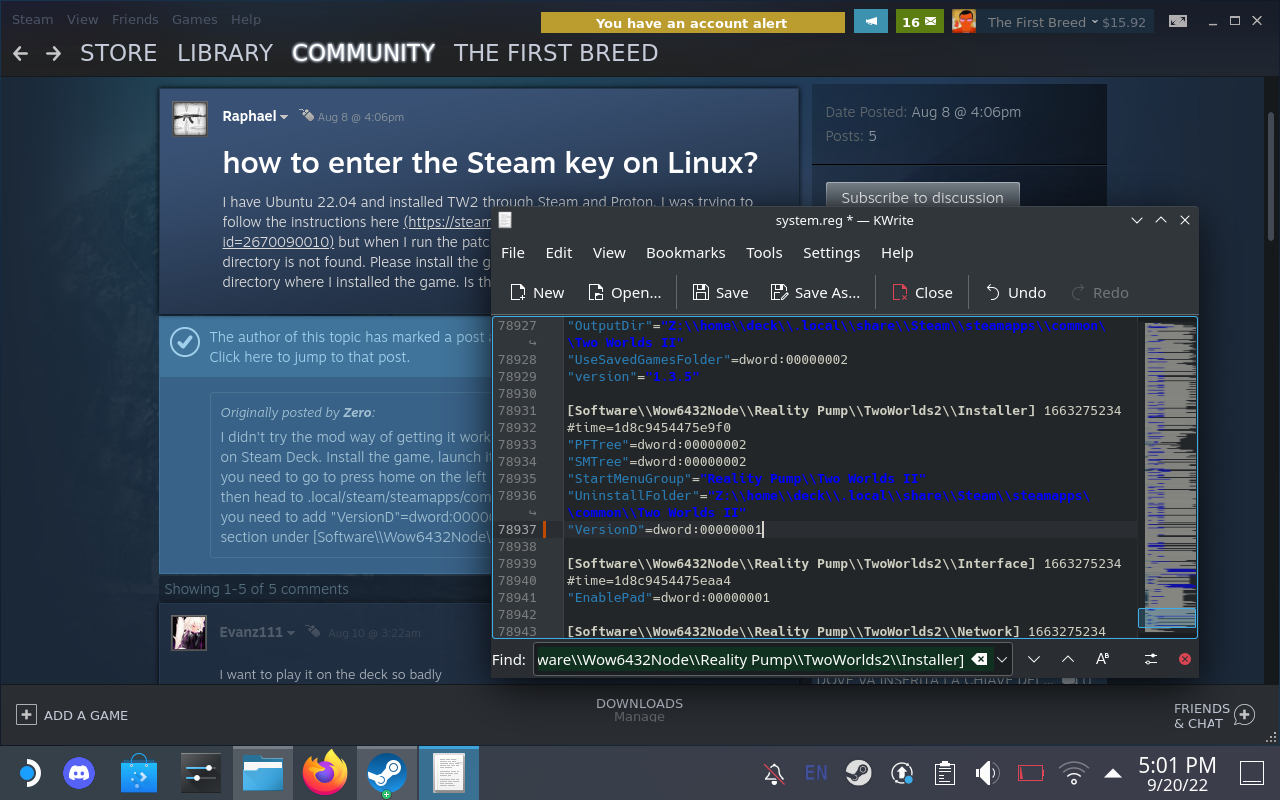Click the Evanz111 commenter avatar

(x=190, y=634)
